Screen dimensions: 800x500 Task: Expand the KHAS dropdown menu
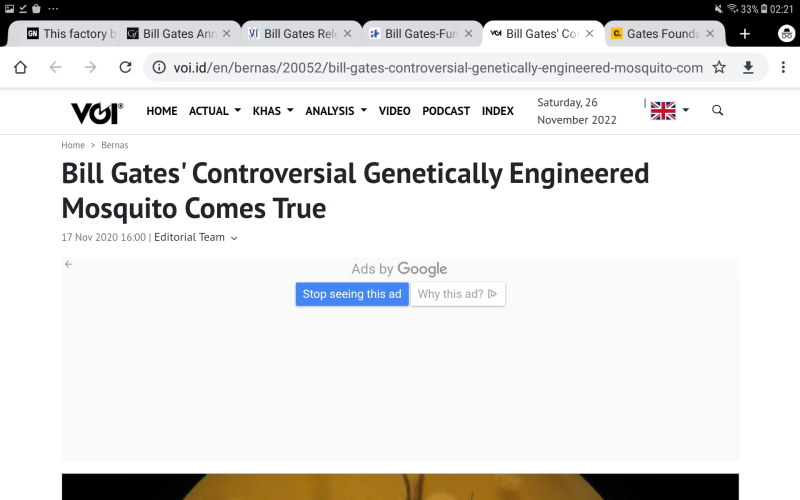click(273, 111)
